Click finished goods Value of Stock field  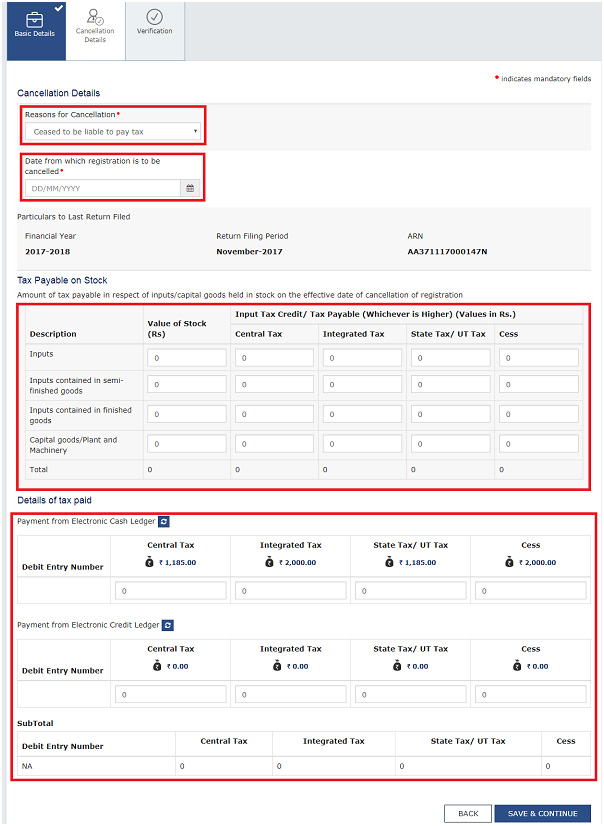187,414
